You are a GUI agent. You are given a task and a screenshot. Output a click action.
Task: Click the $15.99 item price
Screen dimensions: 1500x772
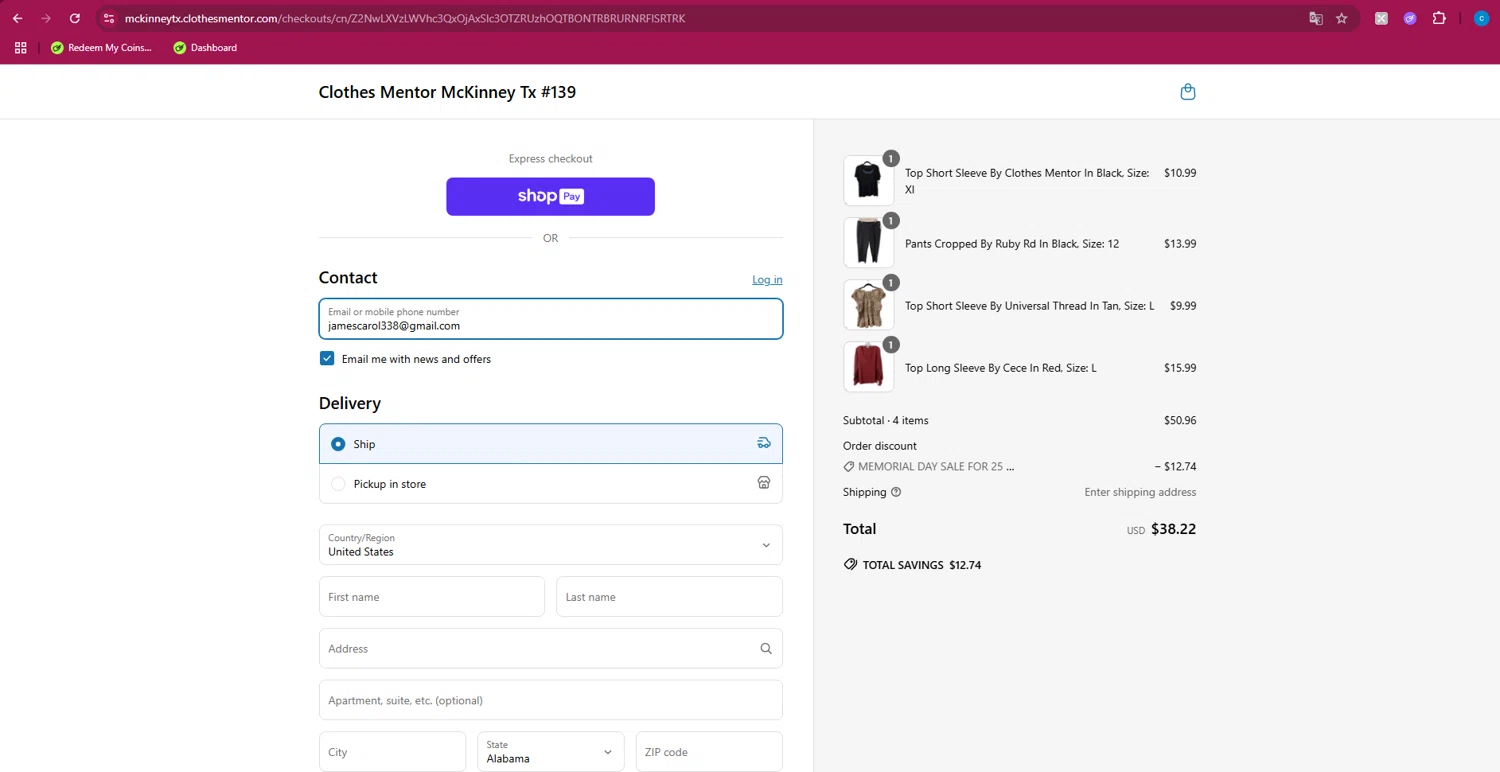(1180, 368)
